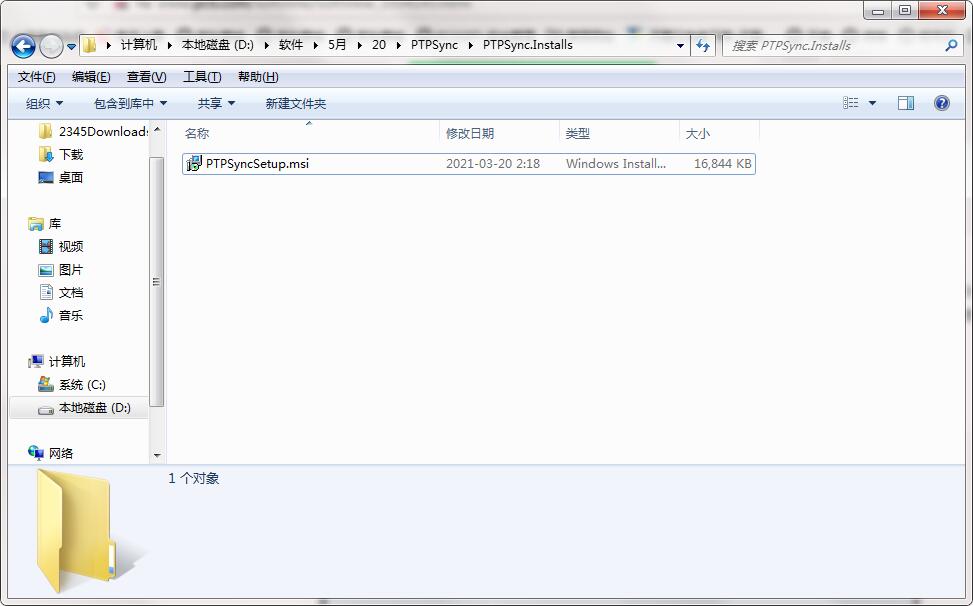This screenshot has height=606, width=973.
Task: Click 新建文件夹 button
Action: (295, 104)
